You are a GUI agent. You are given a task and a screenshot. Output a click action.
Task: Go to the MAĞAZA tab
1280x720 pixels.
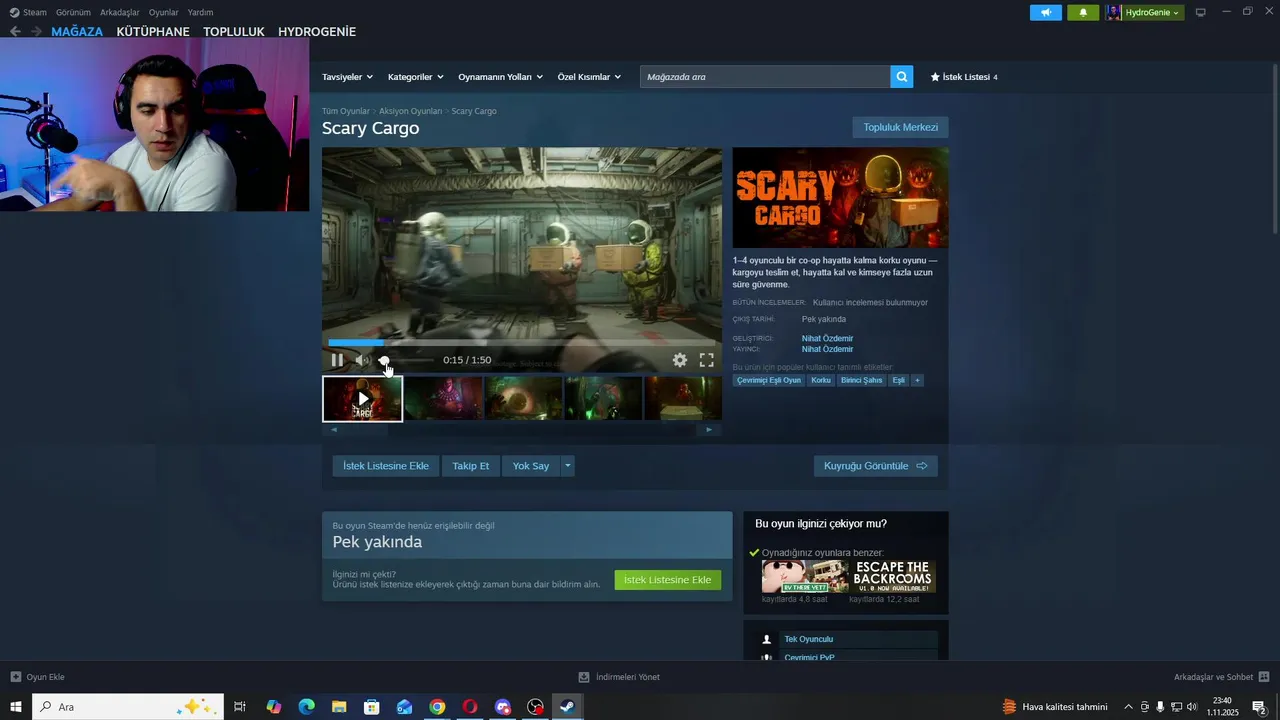(77, 32)
